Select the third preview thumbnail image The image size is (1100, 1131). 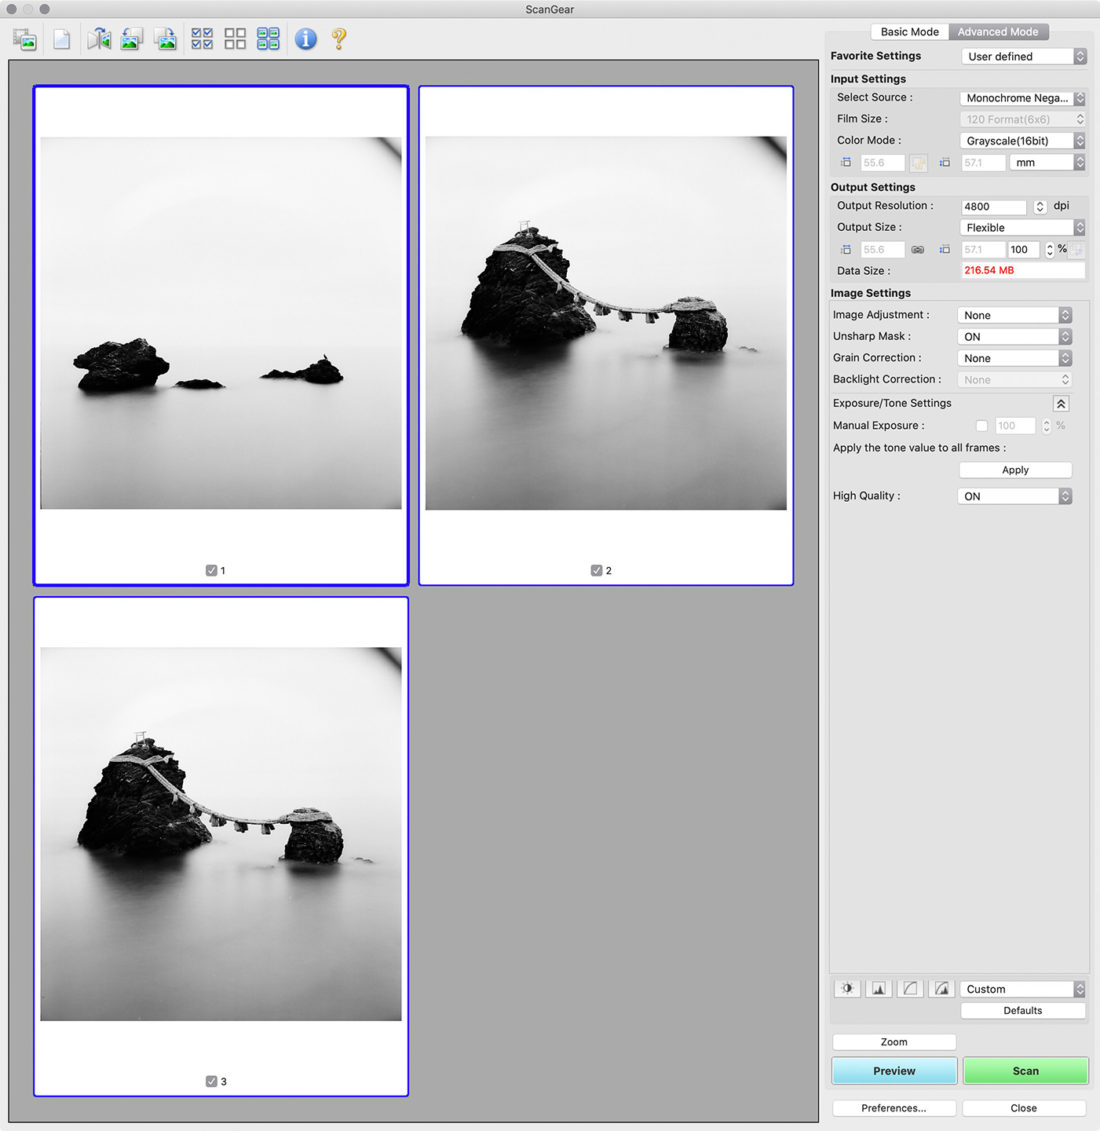221,833
